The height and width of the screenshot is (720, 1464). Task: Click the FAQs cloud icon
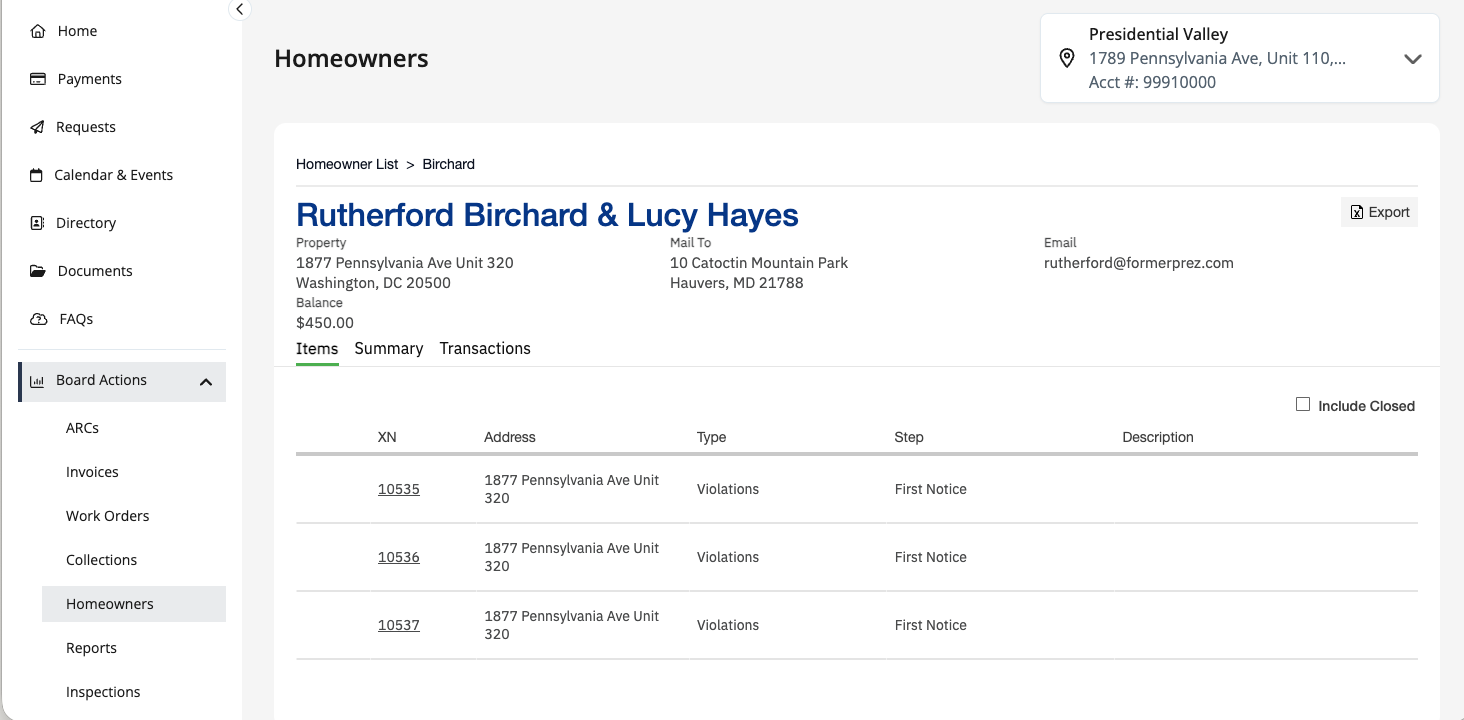click(39, 319)
